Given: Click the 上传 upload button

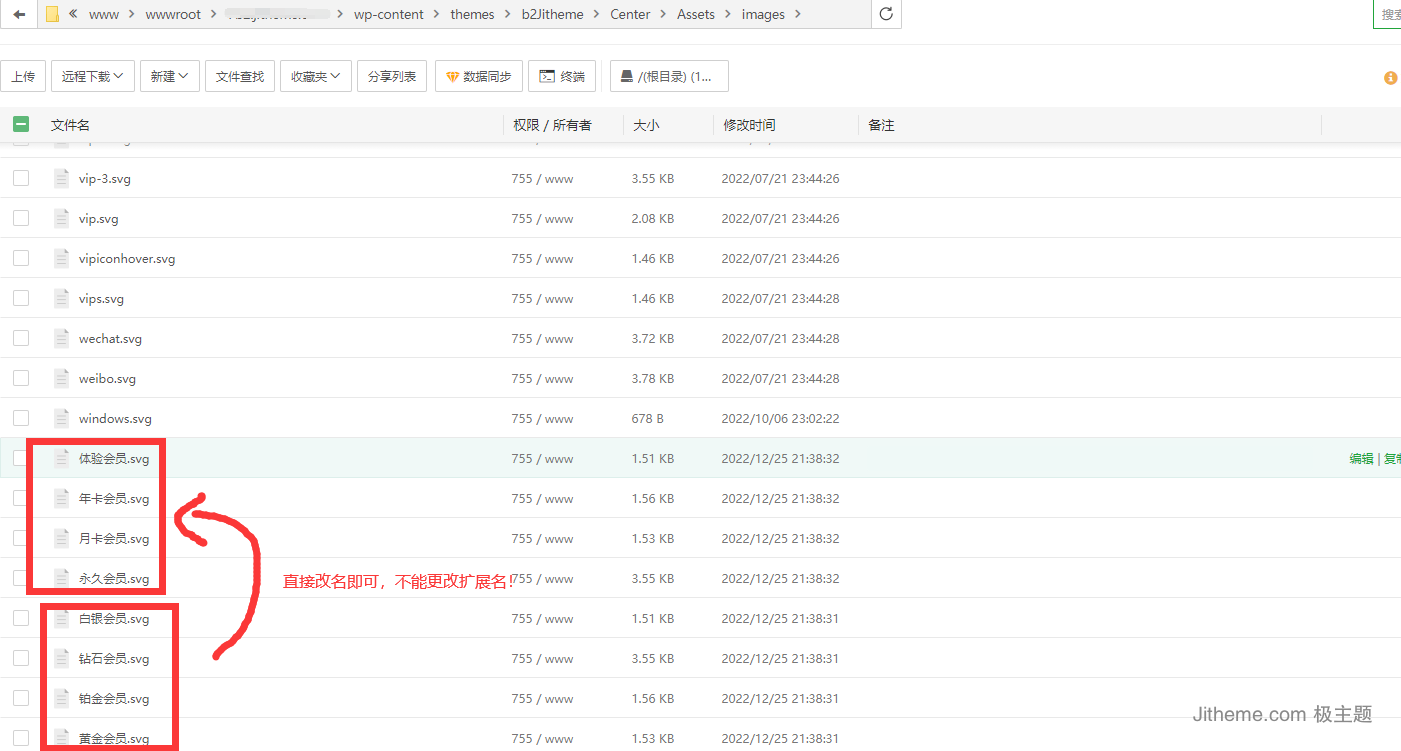Looking at the screenshot, I should pos(23,76).
